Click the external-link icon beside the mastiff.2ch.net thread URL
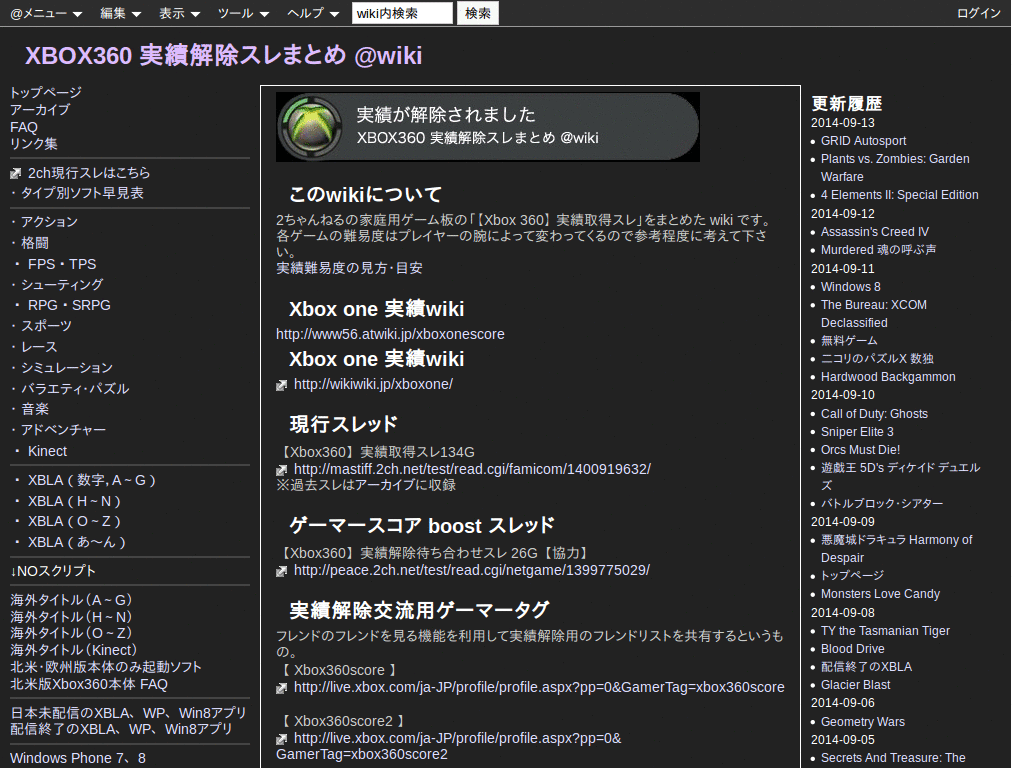Screen dimensions: 1024x768 (x=282, y=468)
